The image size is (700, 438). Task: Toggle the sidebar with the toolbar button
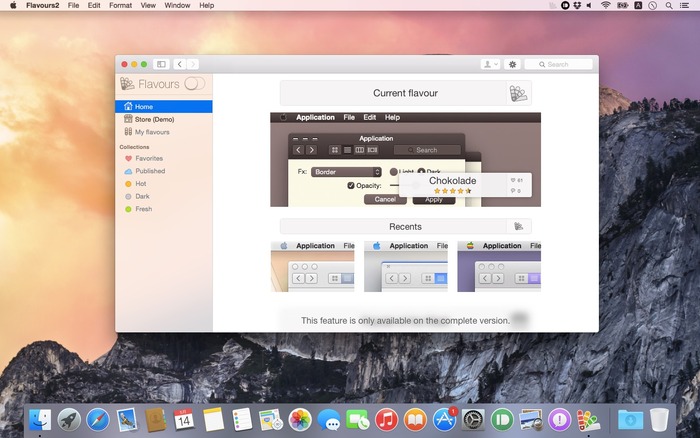coord(161,64)
